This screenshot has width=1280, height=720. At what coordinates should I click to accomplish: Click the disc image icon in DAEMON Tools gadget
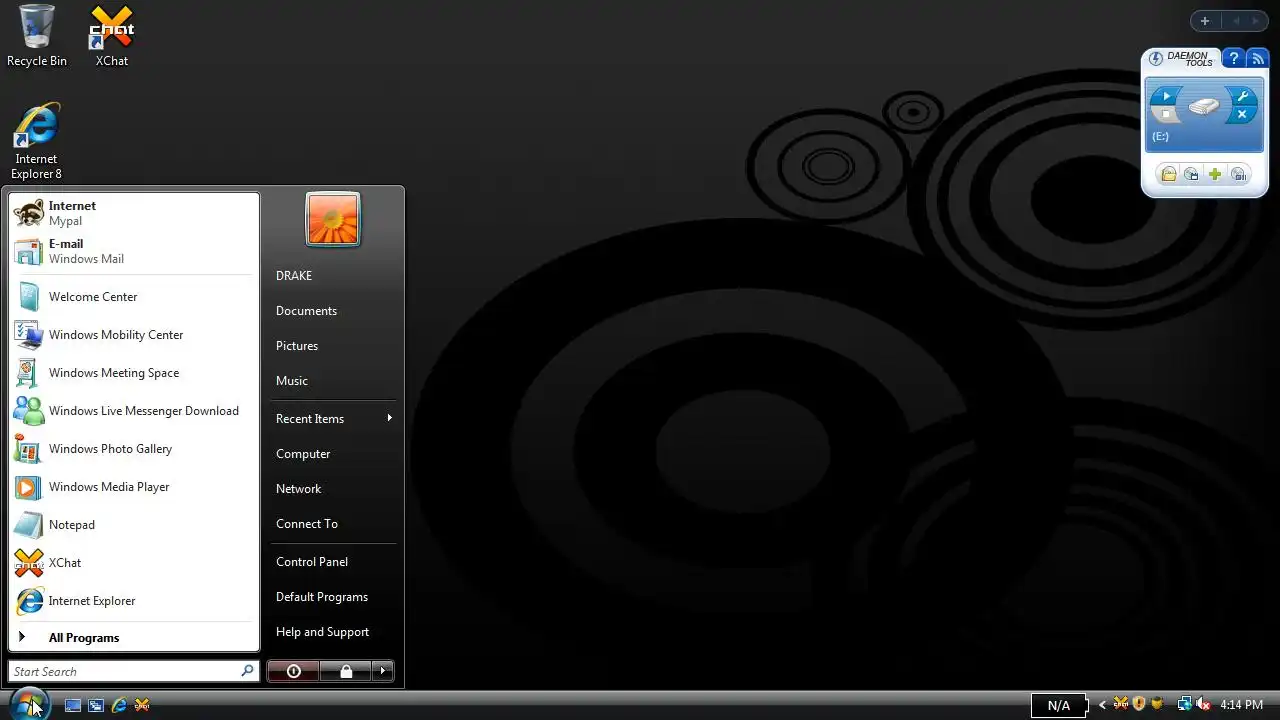pos(1191,175)
